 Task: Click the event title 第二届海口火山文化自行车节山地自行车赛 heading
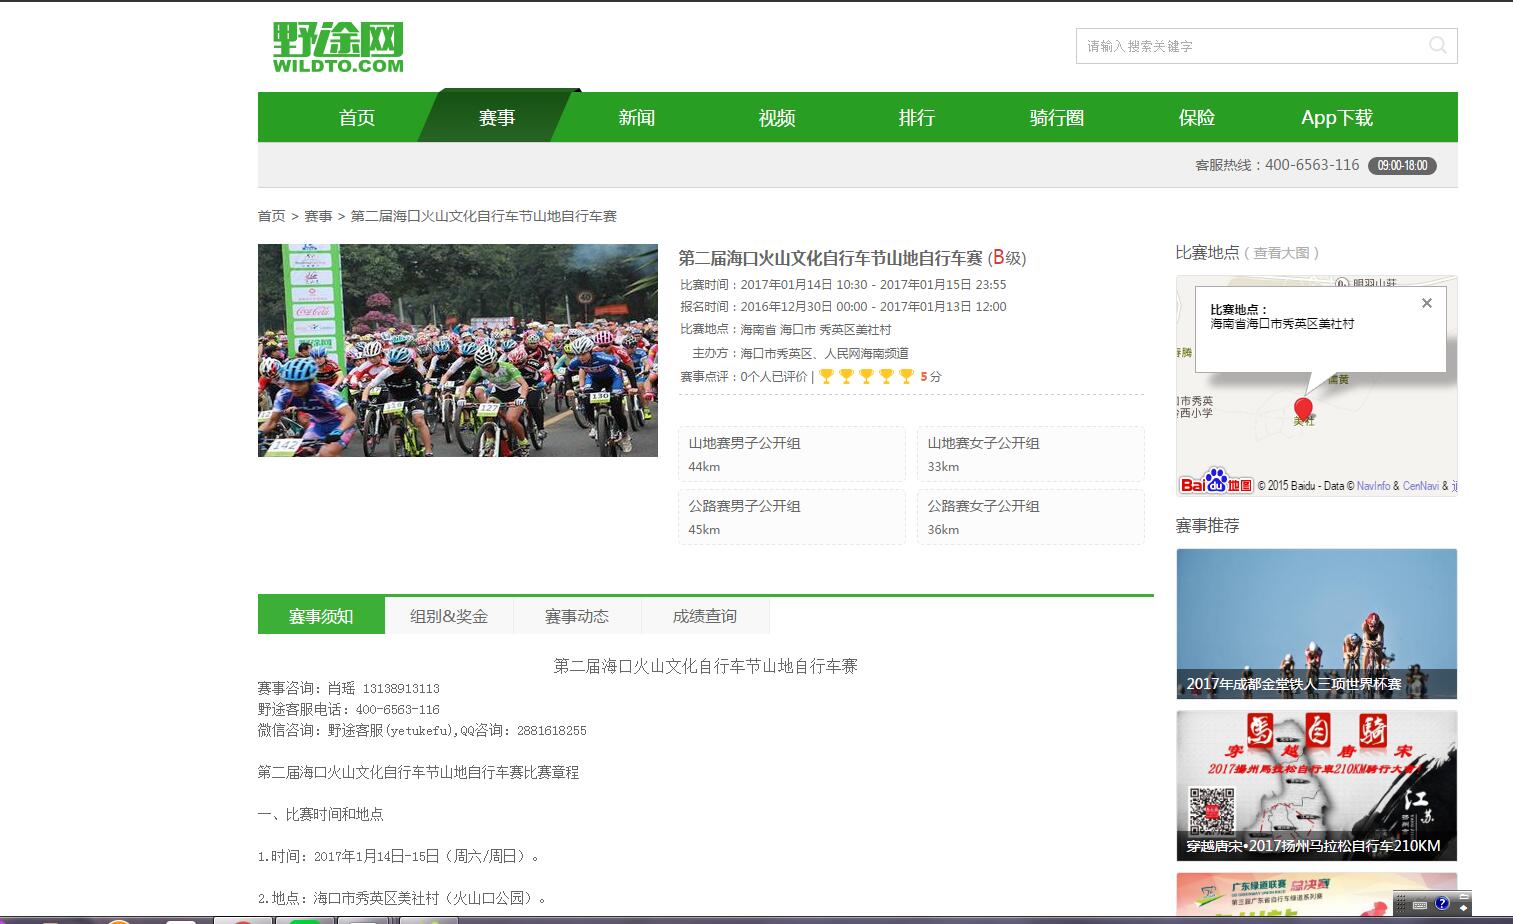pyautogui.click(x=831, y=258)
